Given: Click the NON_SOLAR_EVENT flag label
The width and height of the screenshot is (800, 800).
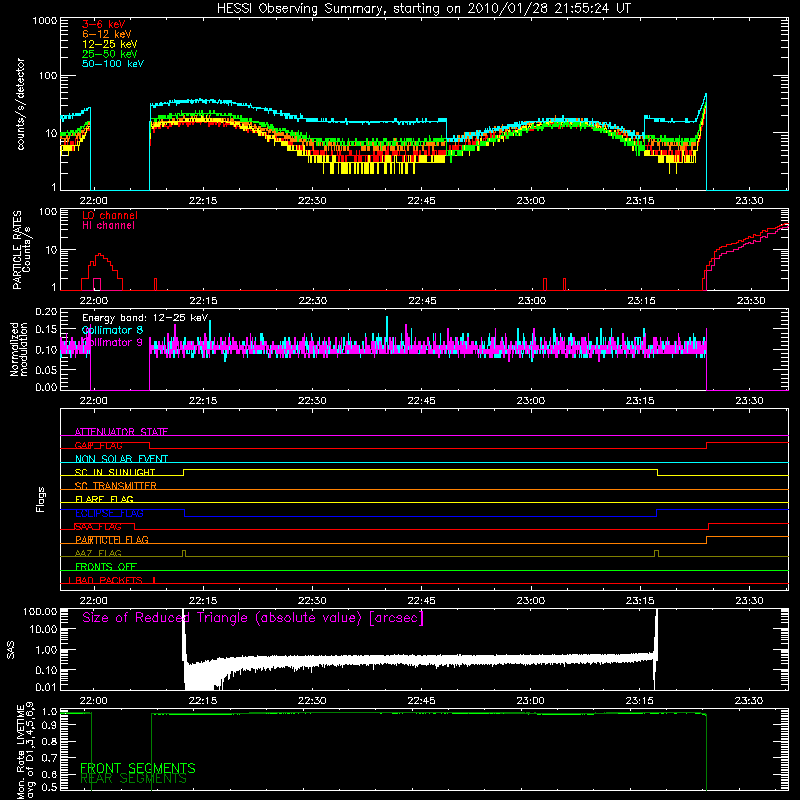Looking at the screenshot, I should coord(121,459).
